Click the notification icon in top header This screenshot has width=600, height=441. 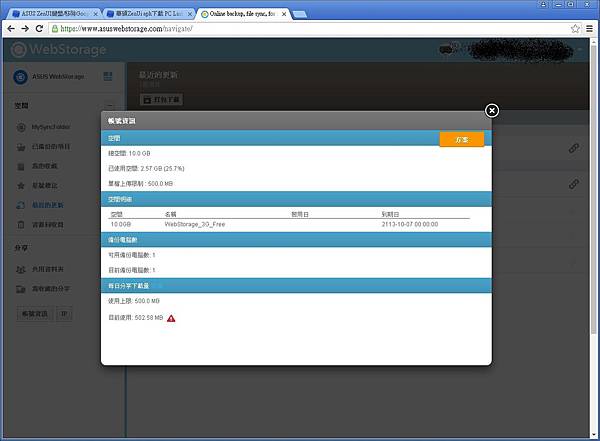pyautogui.click(x=446, y=49)
